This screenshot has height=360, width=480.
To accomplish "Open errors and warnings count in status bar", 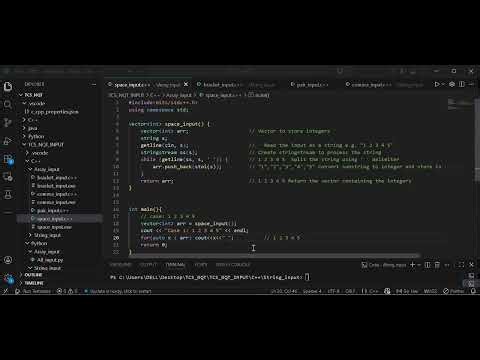I will (67, 291).
